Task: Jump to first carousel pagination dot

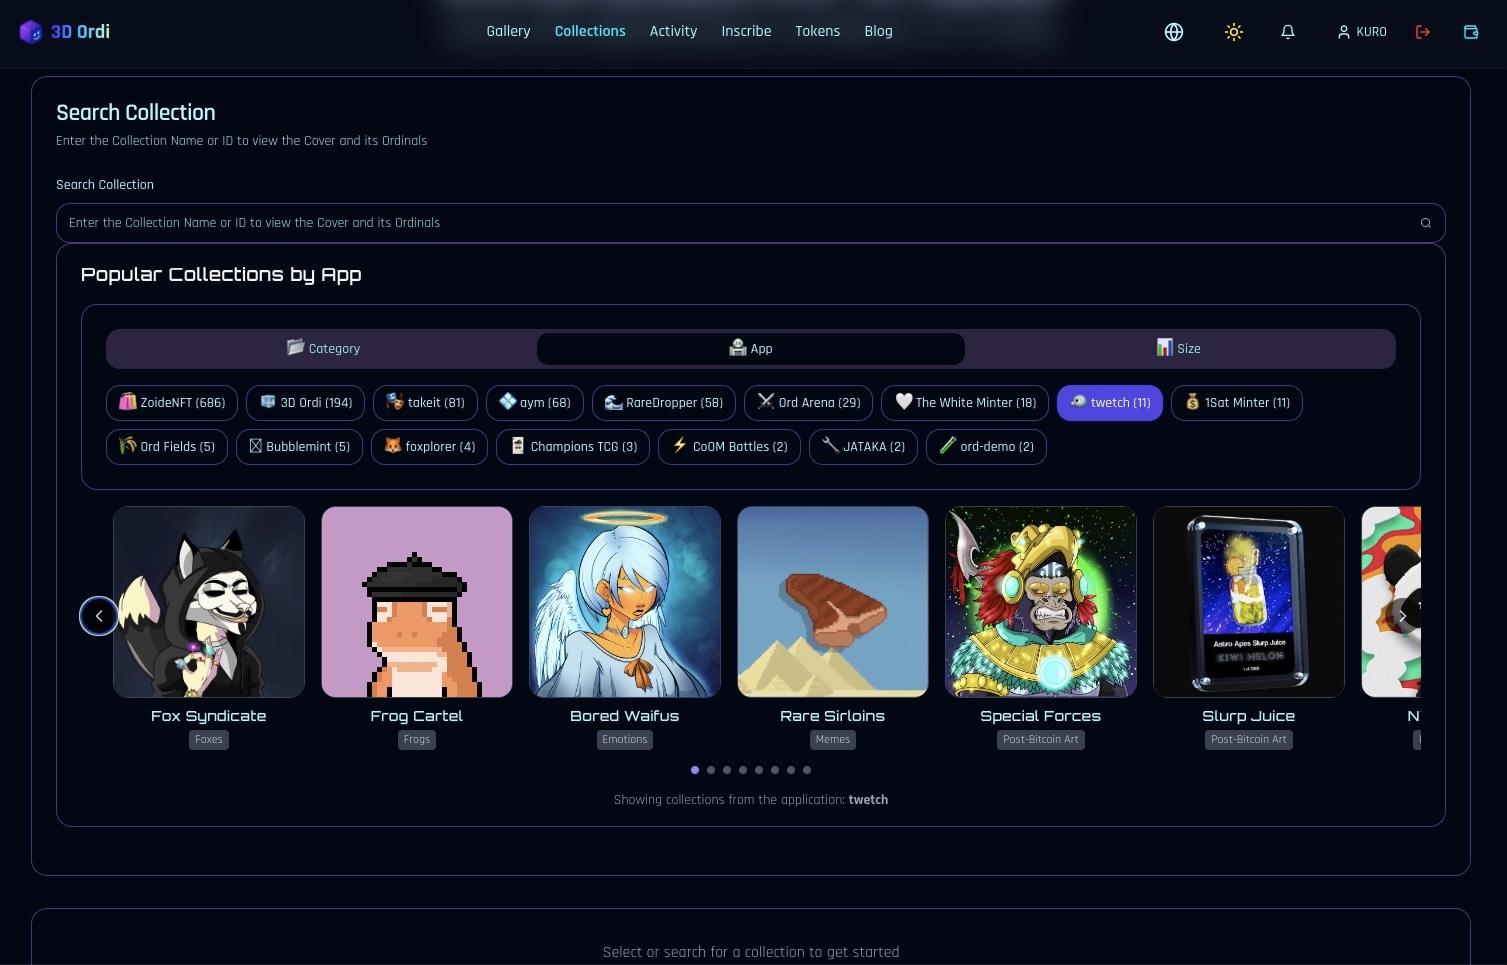Action: pos(695,770)
